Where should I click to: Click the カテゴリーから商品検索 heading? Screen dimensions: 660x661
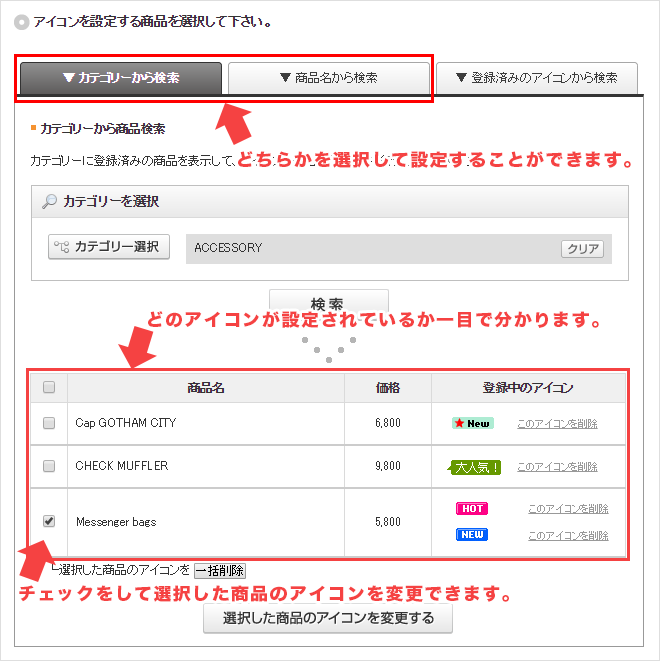point(102,129)
